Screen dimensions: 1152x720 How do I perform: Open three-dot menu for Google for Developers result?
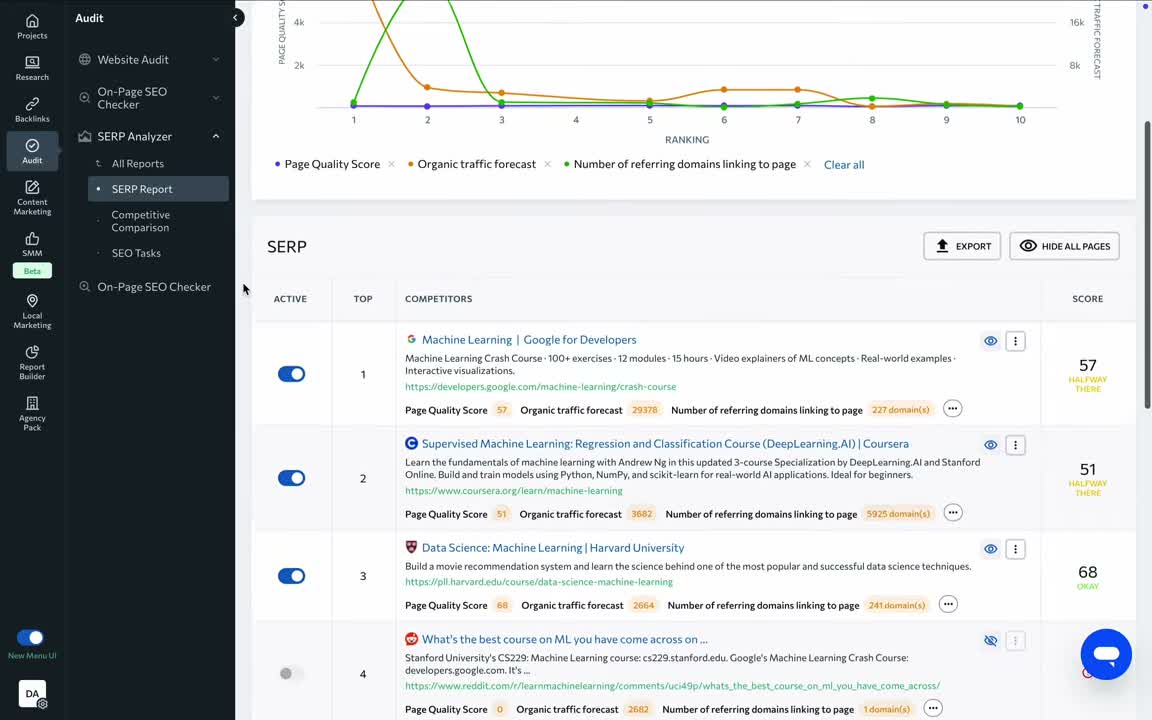click(1015, 341)
